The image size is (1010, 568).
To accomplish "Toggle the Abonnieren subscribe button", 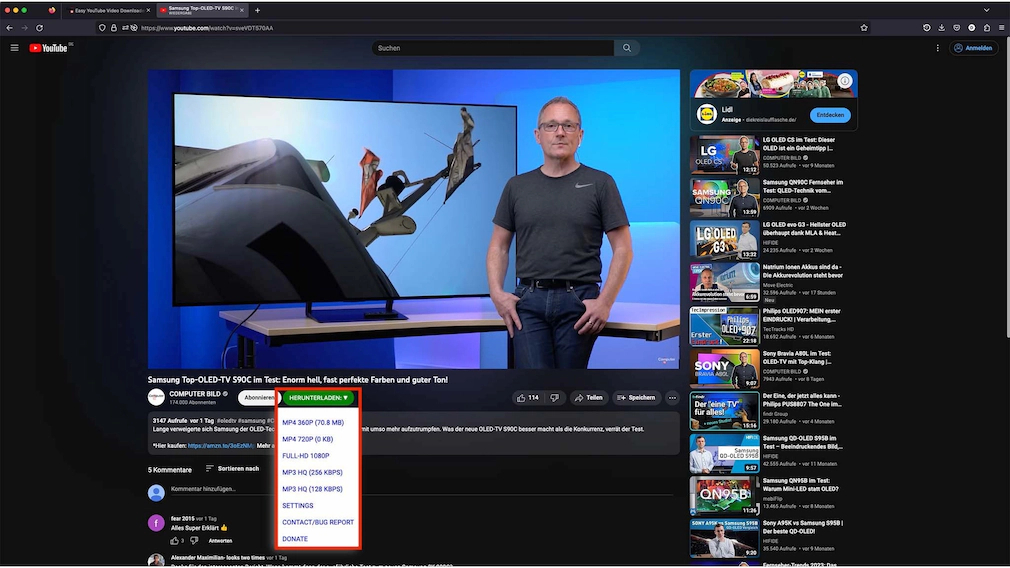I will pyautogui.click(x=258, y=398).
